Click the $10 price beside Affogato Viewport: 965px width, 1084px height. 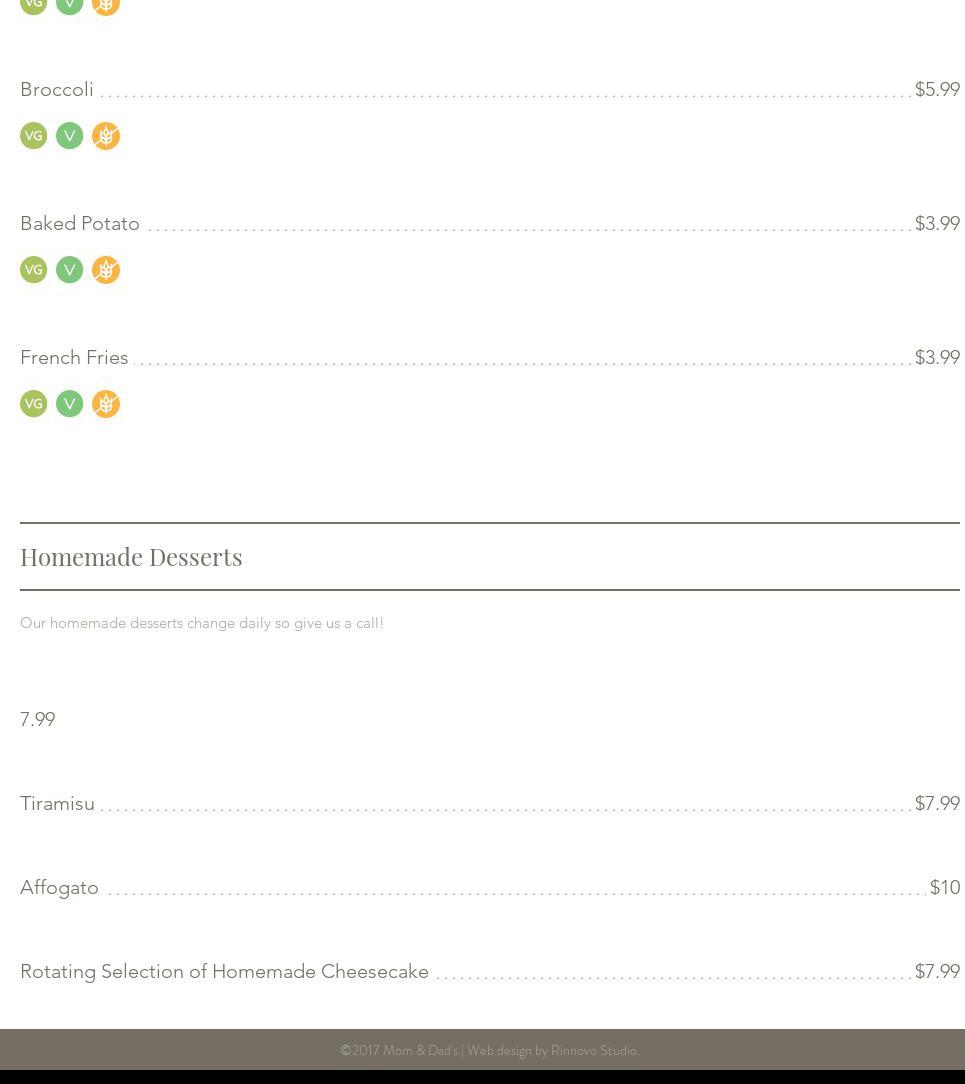click(944, 887)
